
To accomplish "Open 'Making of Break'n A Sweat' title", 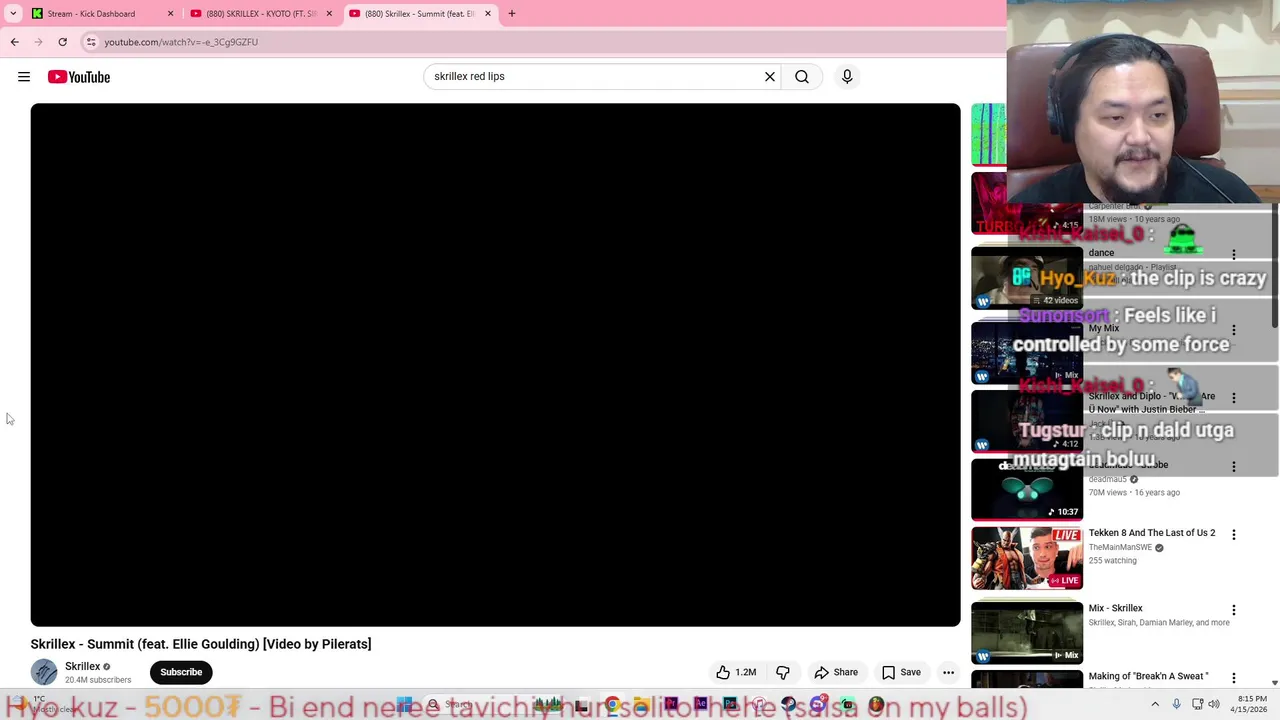I will click(x=1149, y=676).
